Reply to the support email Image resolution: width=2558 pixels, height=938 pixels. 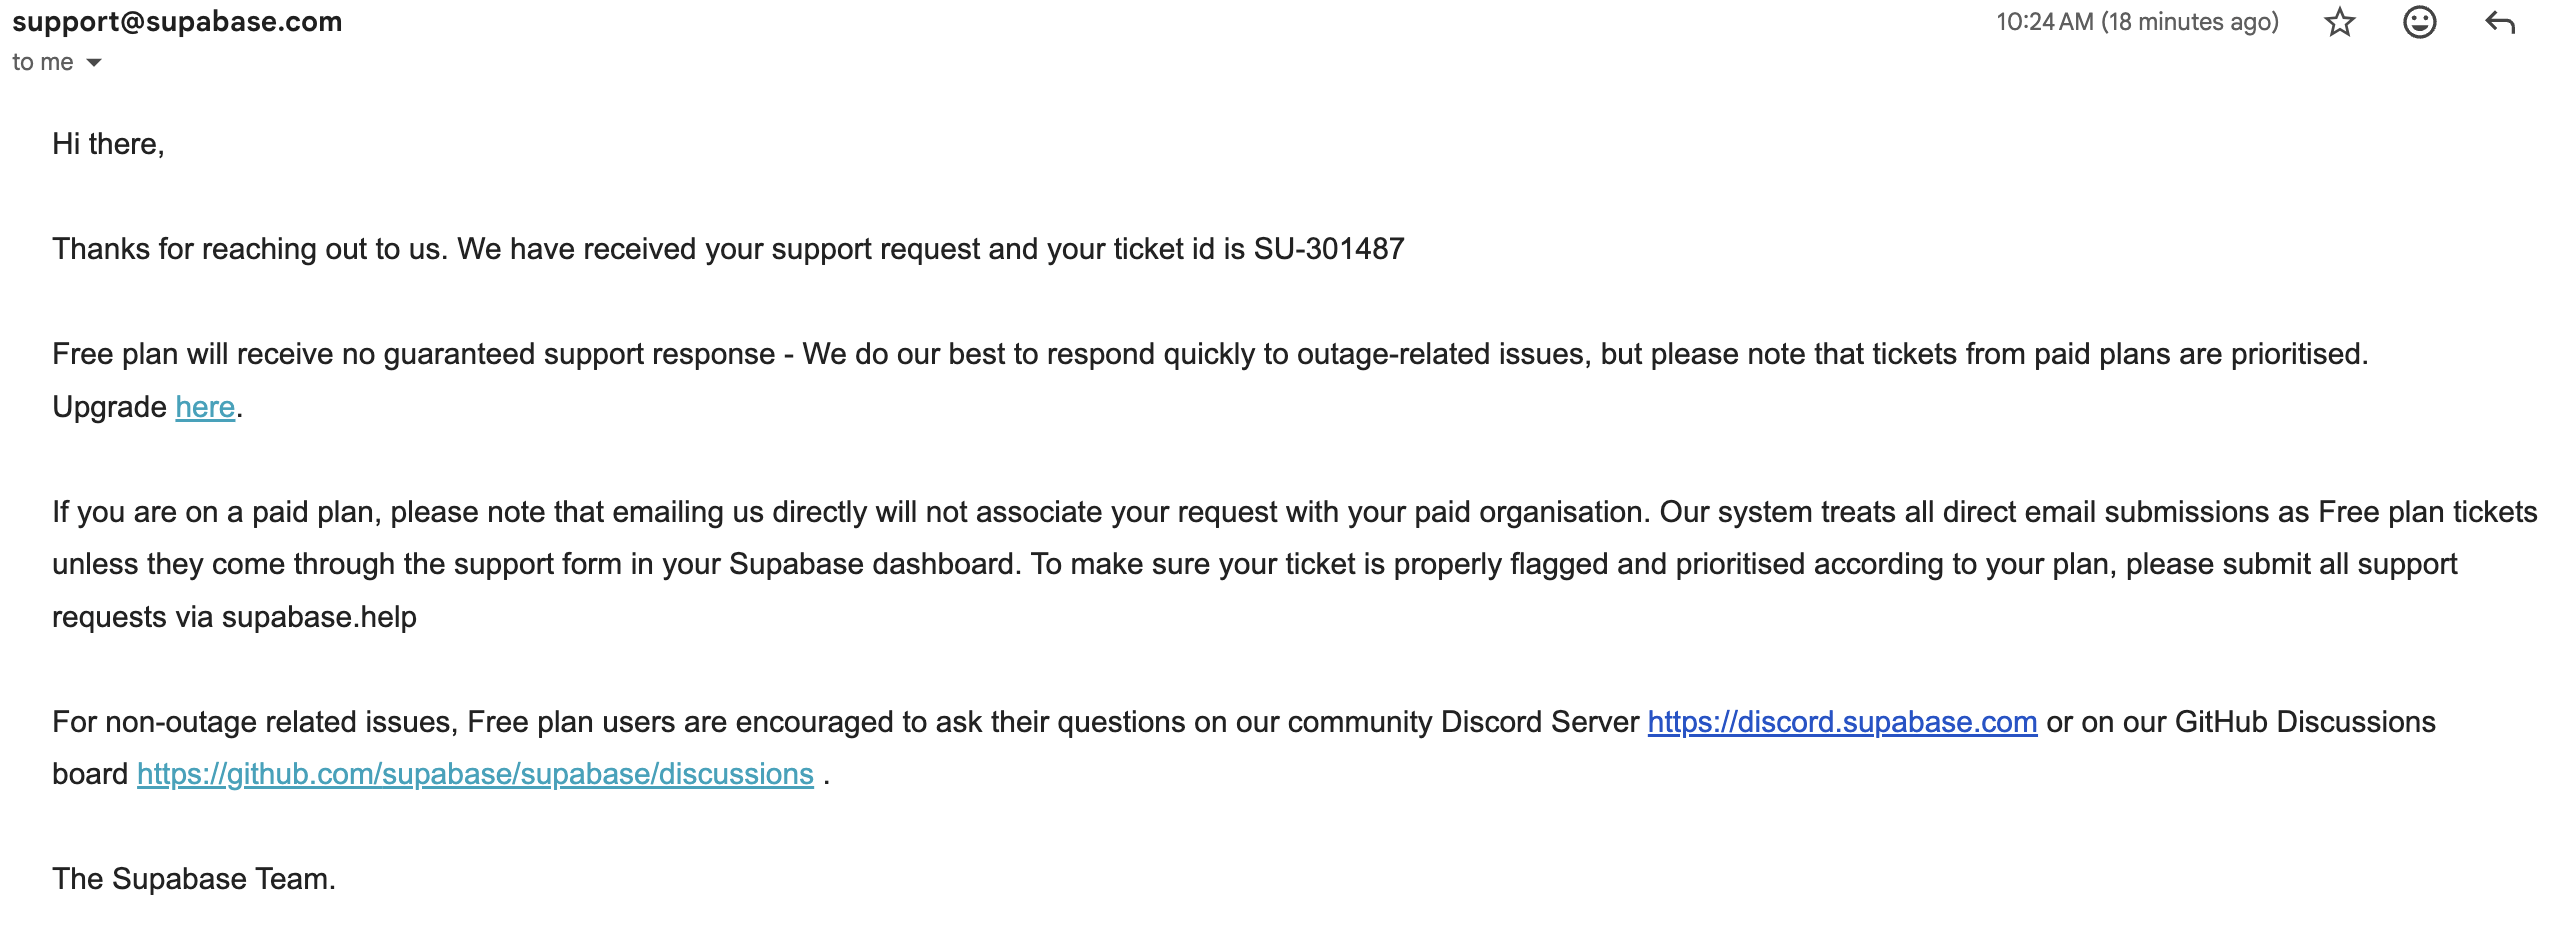(x=2499, y=22)
